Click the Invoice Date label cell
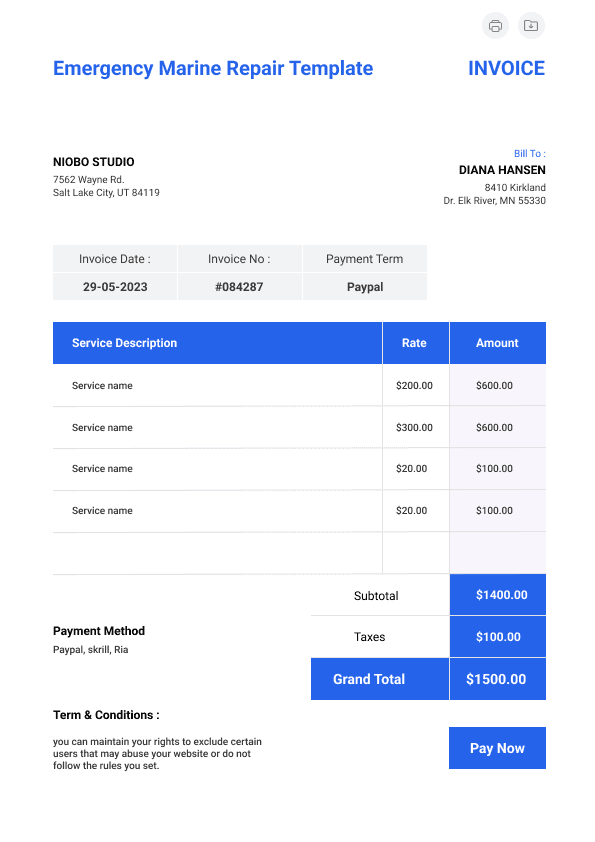This screenshot has height=842, width=595. 115,259
